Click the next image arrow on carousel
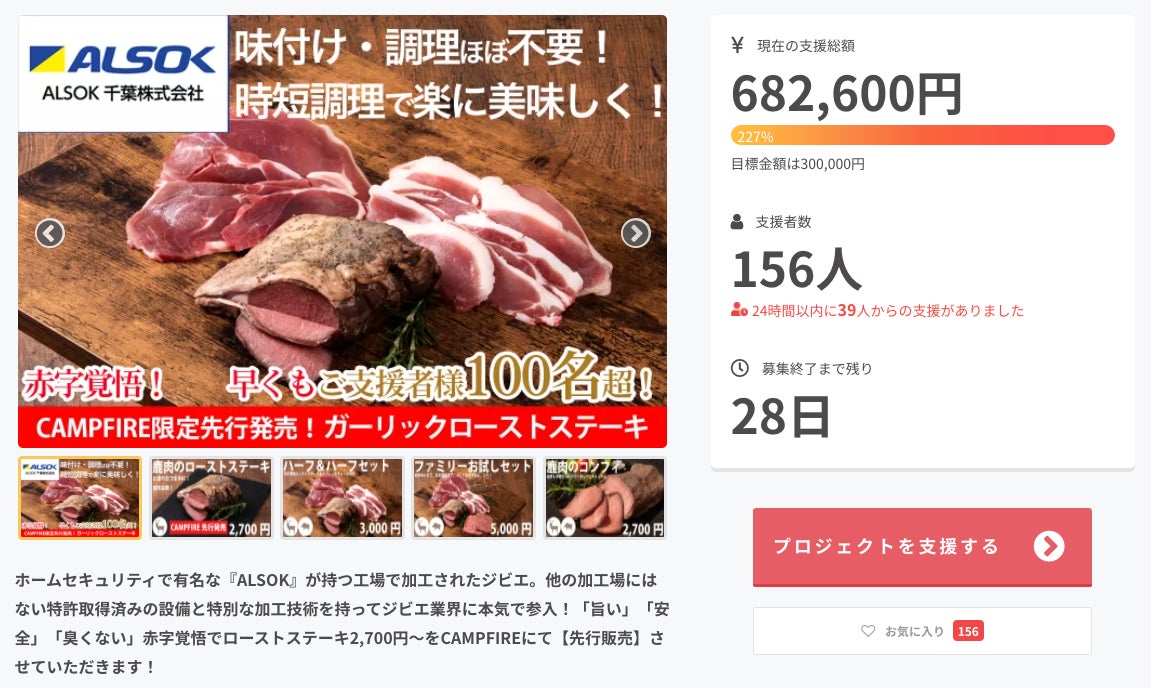This screenshot has height=688, width=1151. pyautogui.click(x=636, y=233)
